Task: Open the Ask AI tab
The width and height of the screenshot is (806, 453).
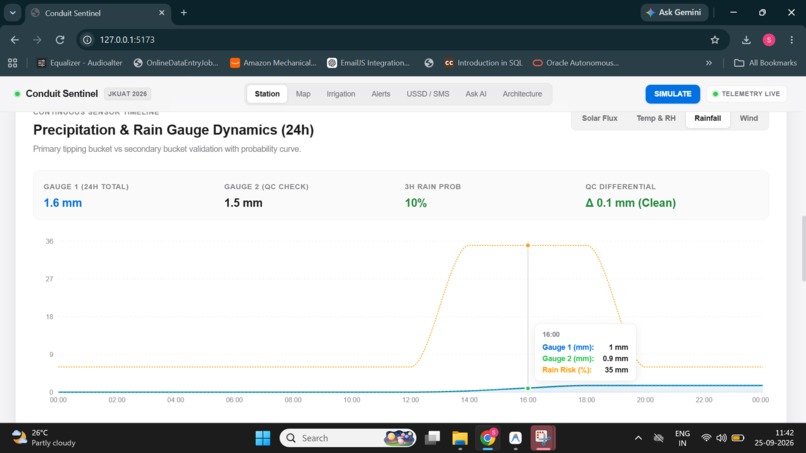Action: click(x=476, y=94)
